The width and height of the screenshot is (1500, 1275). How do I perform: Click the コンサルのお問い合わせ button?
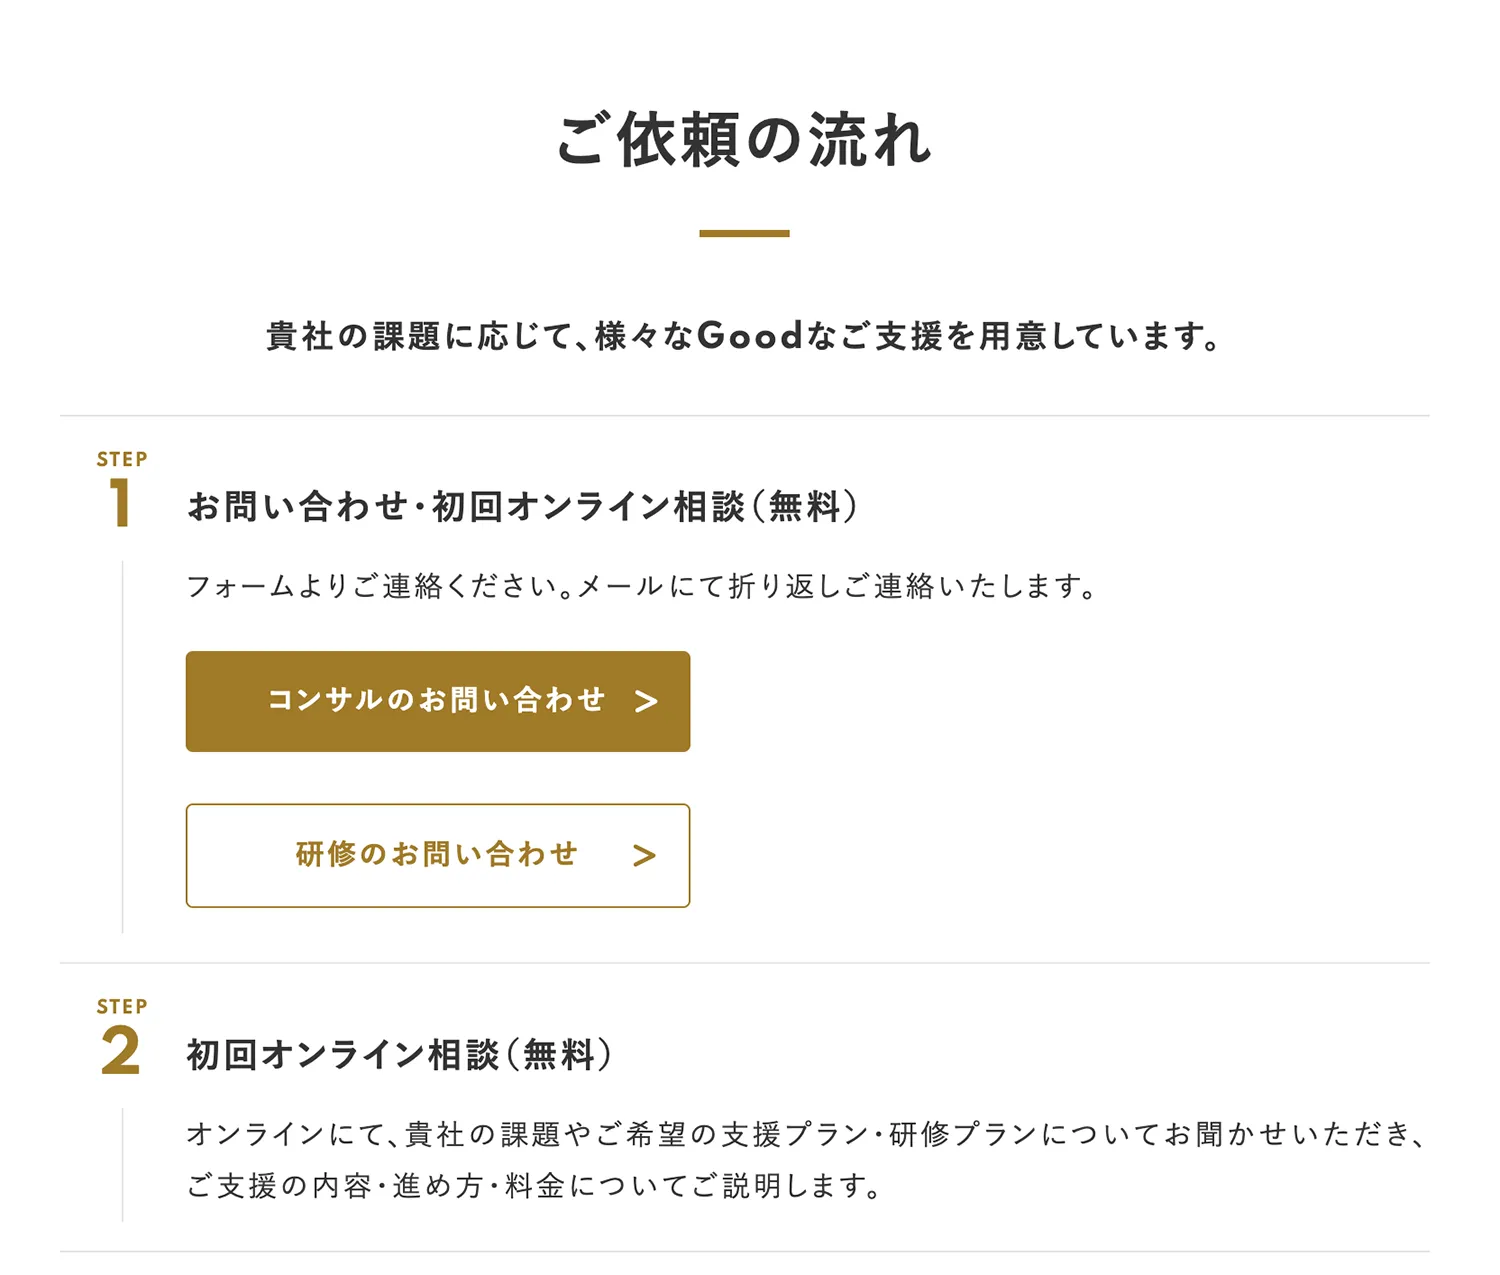(x=436, y=701)
